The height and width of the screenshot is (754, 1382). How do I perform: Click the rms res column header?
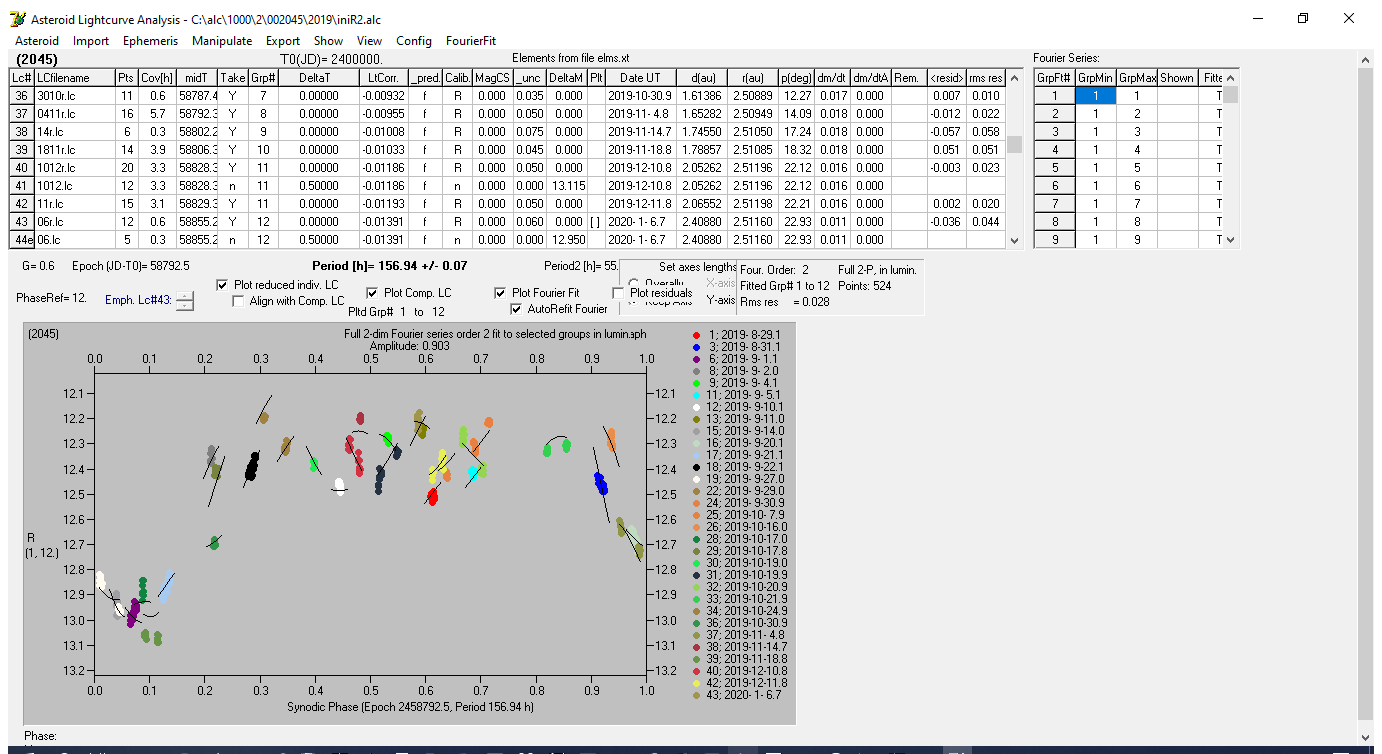(985, 78)
